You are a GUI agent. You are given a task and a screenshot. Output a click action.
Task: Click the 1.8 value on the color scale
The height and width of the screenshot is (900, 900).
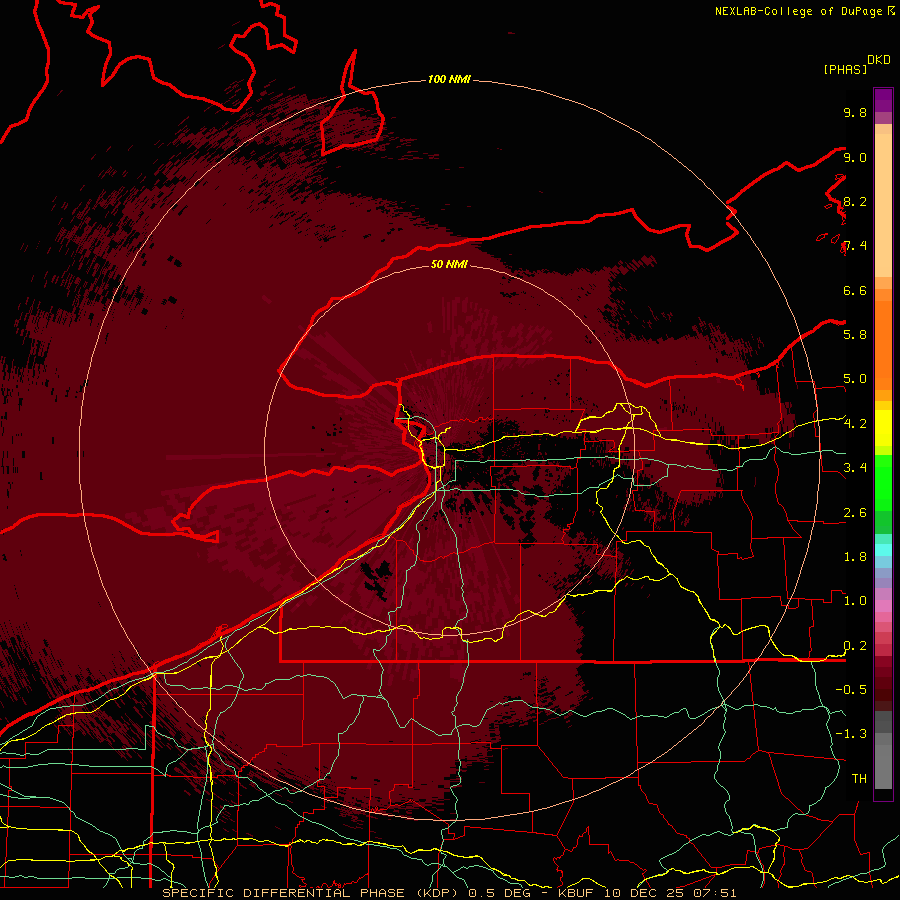coord(855,557)
